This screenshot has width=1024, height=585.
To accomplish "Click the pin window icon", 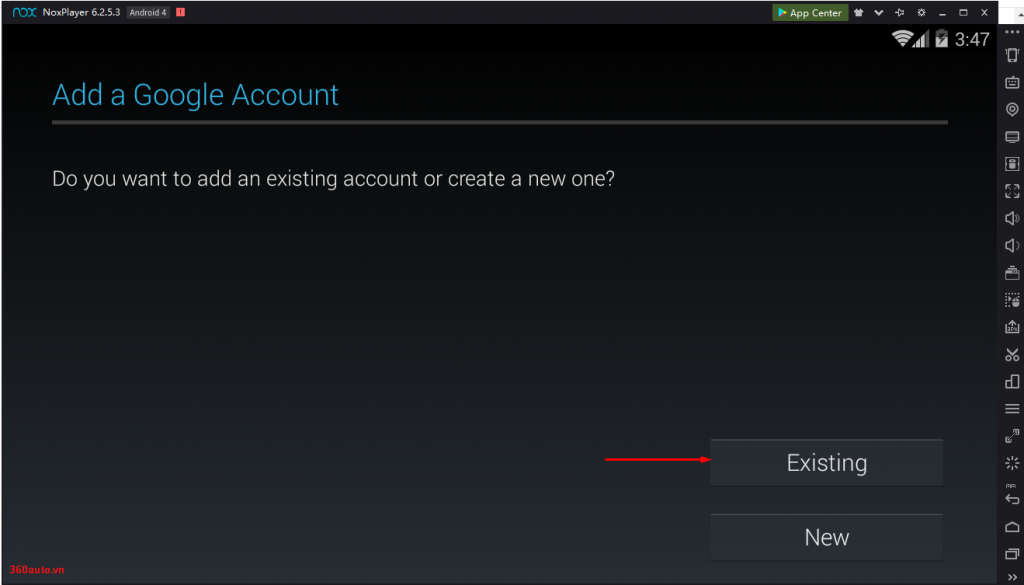I will (900, 12).
